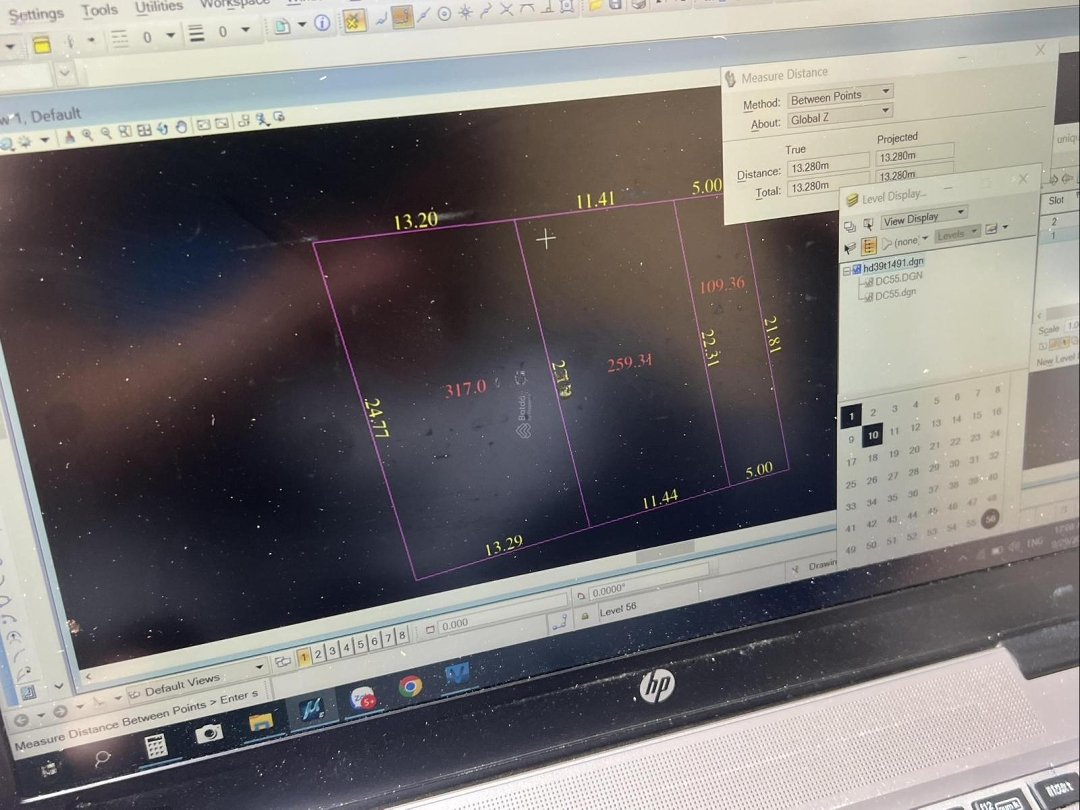Select the DC55.DGN reference file
Viewport: 1080px width, 810px height.
[898, 278]
